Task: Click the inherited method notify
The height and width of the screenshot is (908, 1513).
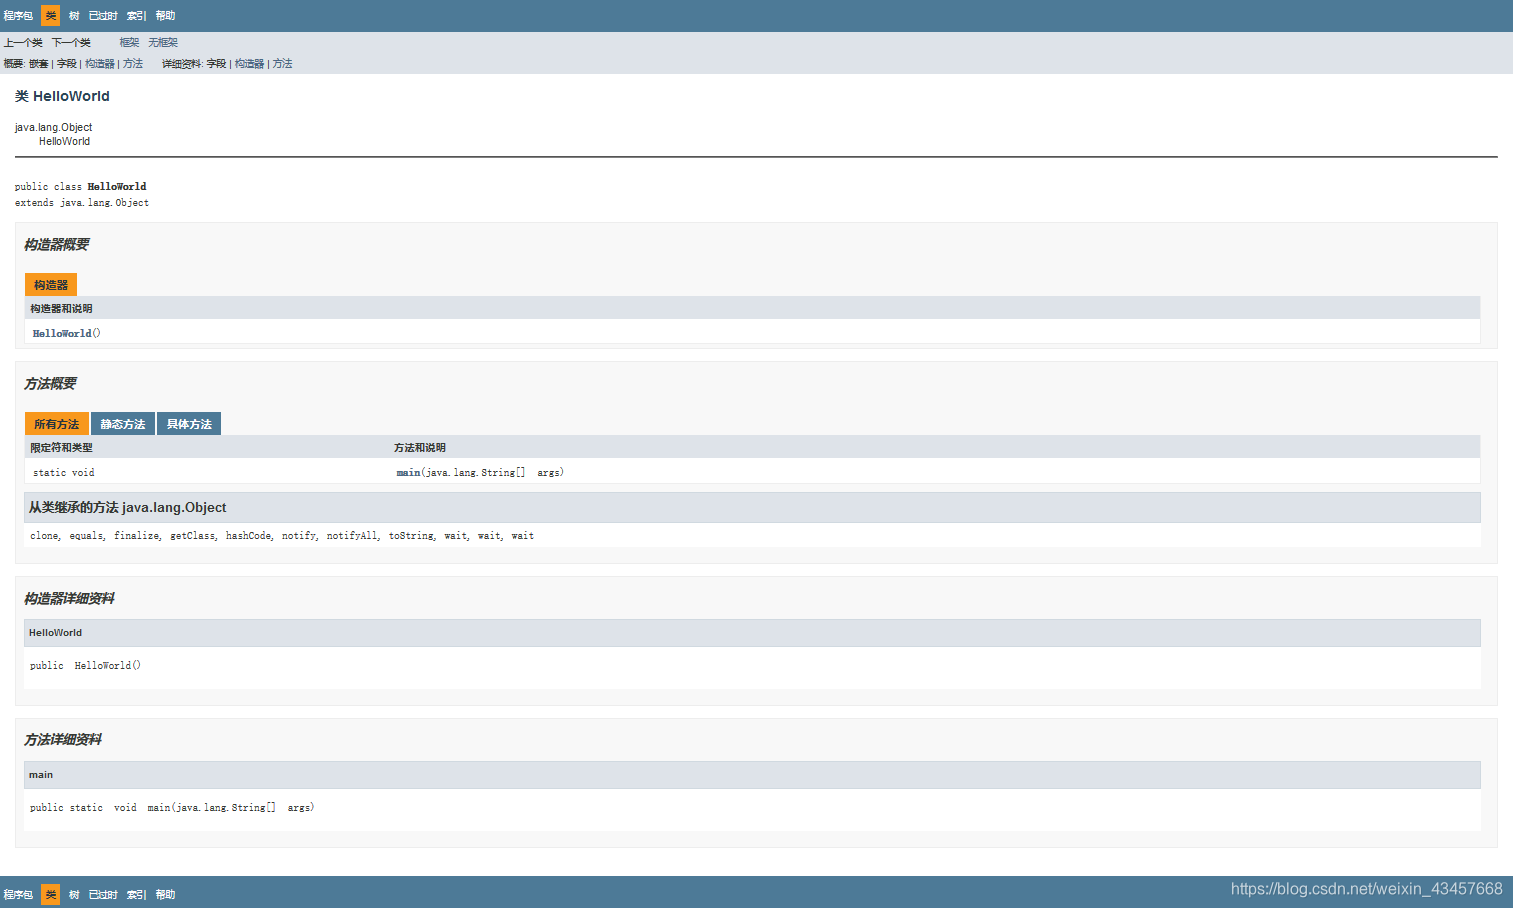Action: [298, 536]
